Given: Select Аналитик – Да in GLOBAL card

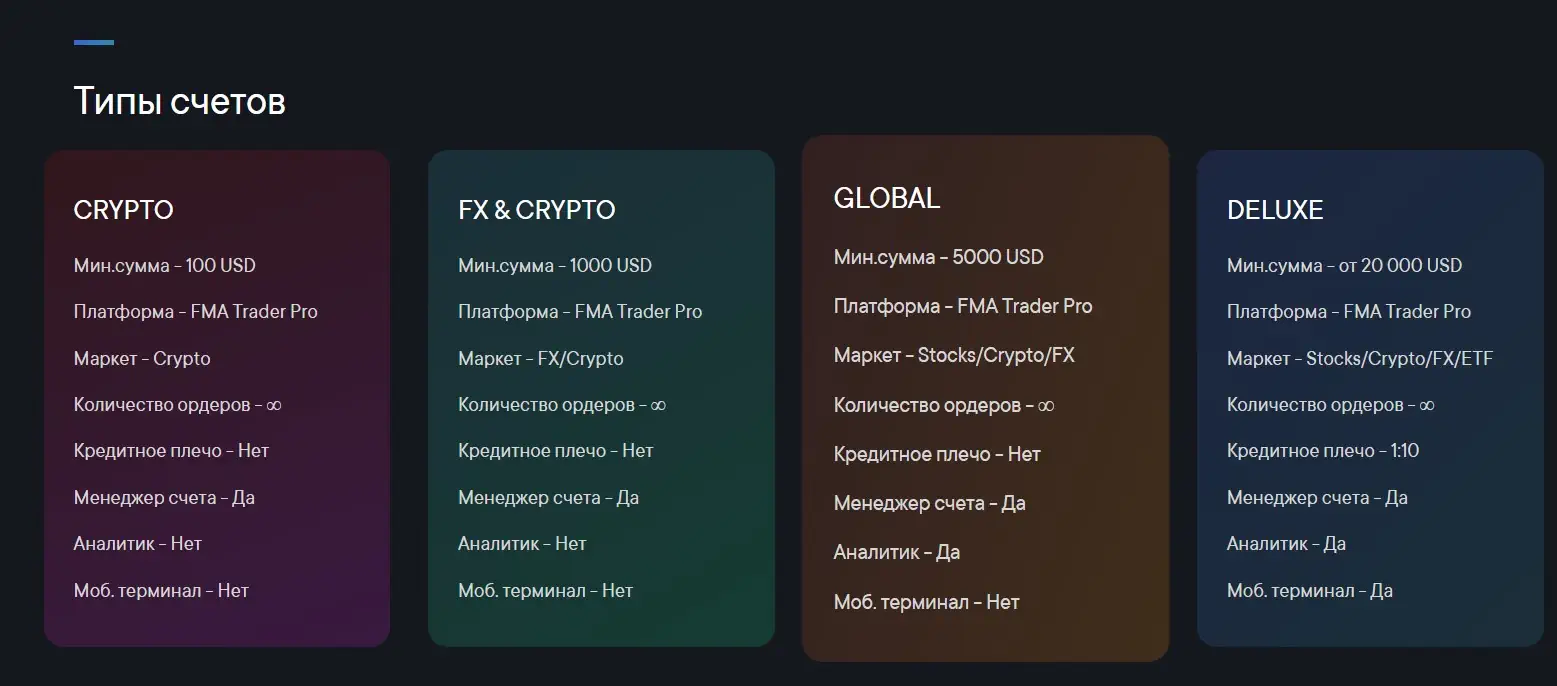Looking at the screenshot, I should [x=897, y=552].
